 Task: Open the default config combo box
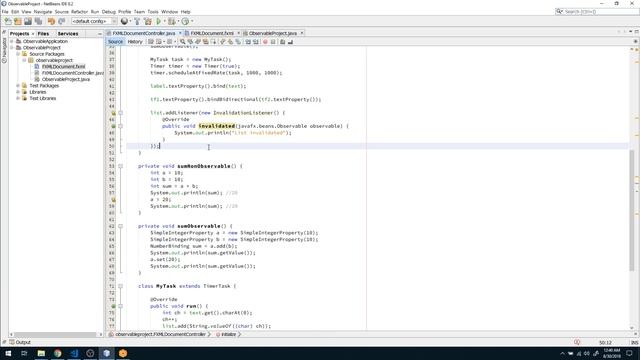94,21
